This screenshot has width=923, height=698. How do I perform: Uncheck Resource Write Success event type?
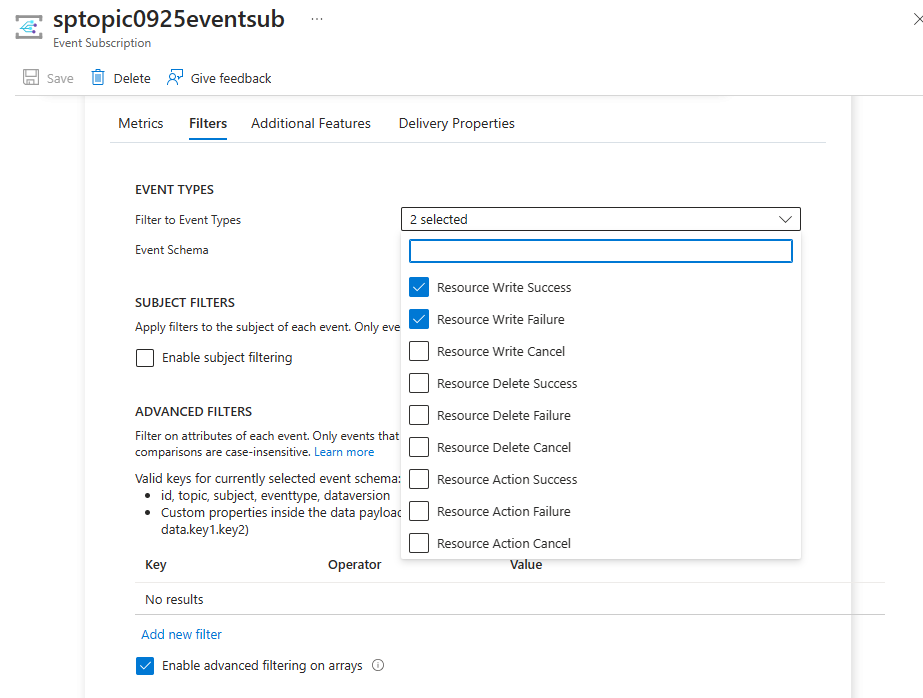420,288
